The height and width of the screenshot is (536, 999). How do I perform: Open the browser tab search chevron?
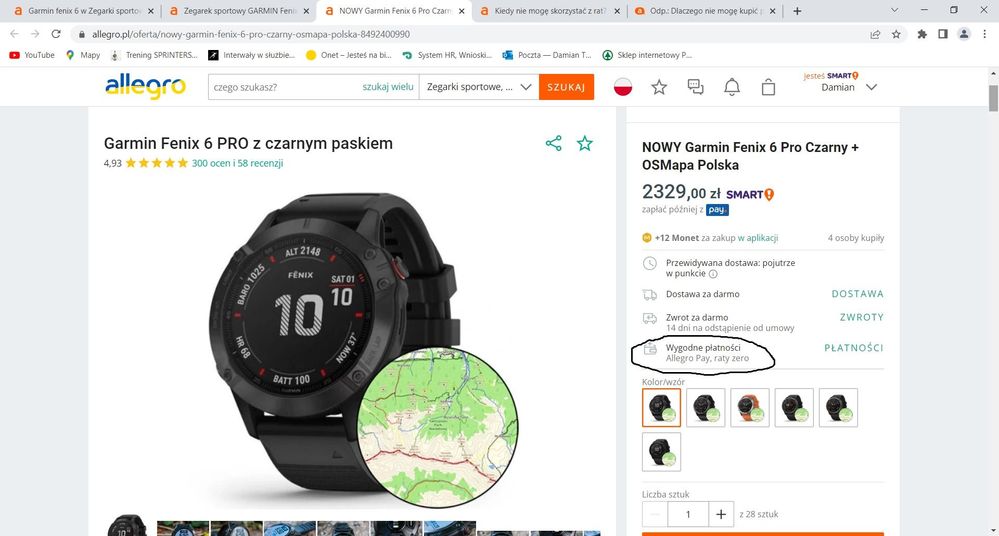point(895,11)
